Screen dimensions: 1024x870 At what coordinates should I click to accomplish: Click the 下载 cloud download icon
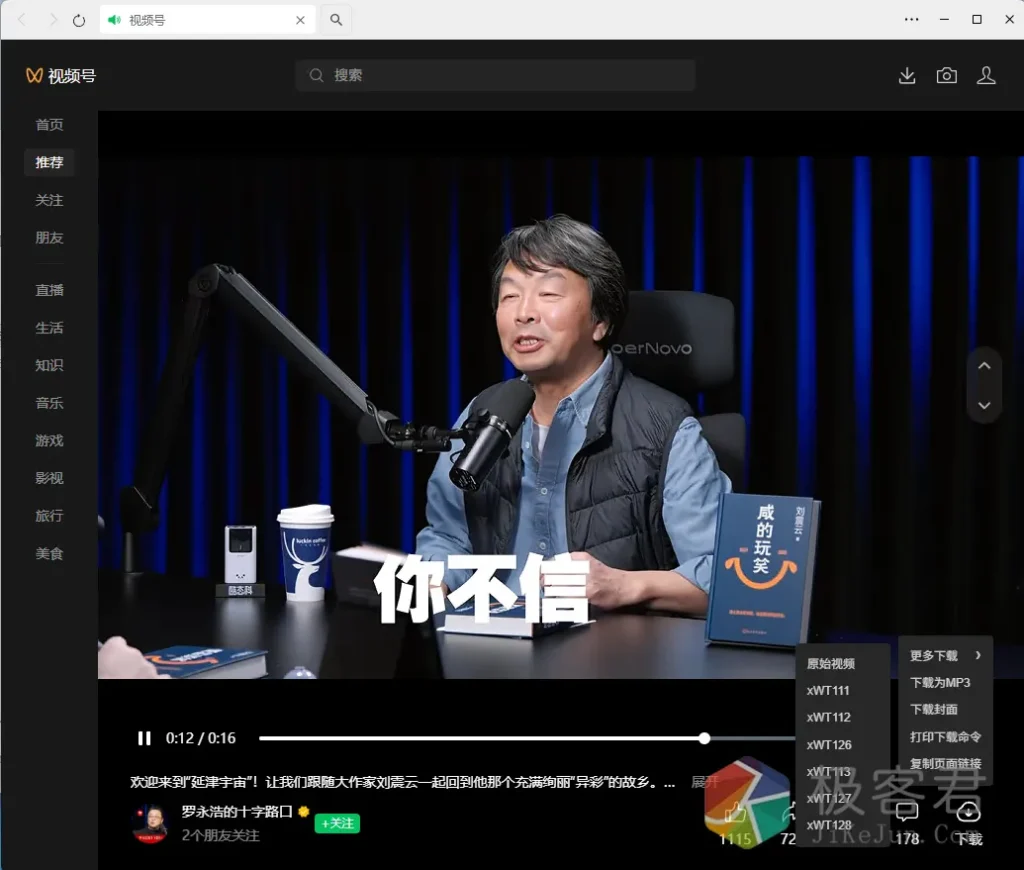point(968,812)
